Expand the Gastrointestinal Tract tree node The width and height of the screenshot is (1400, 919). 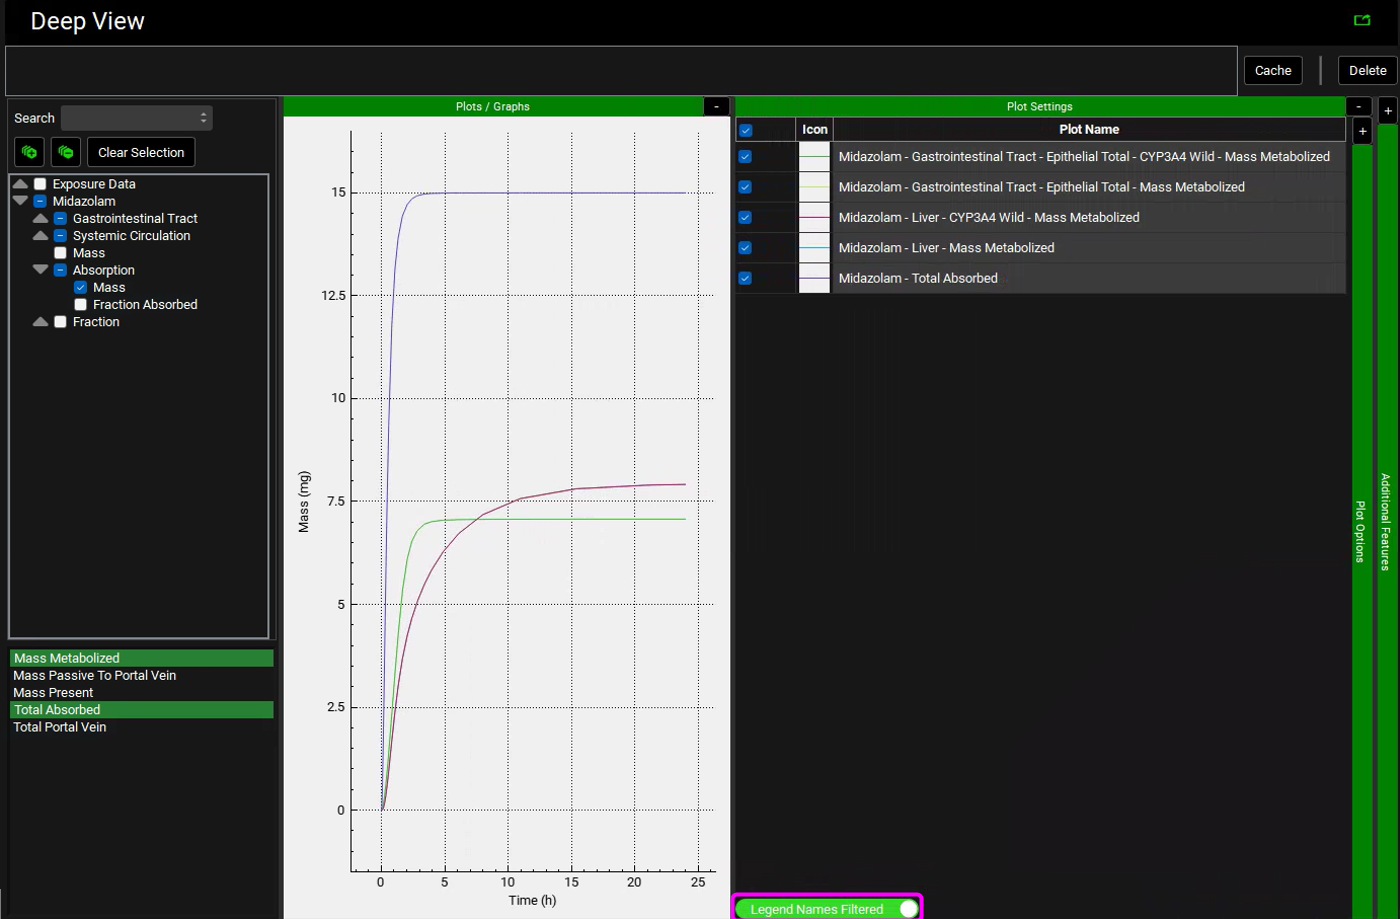(x=40, y=219)
